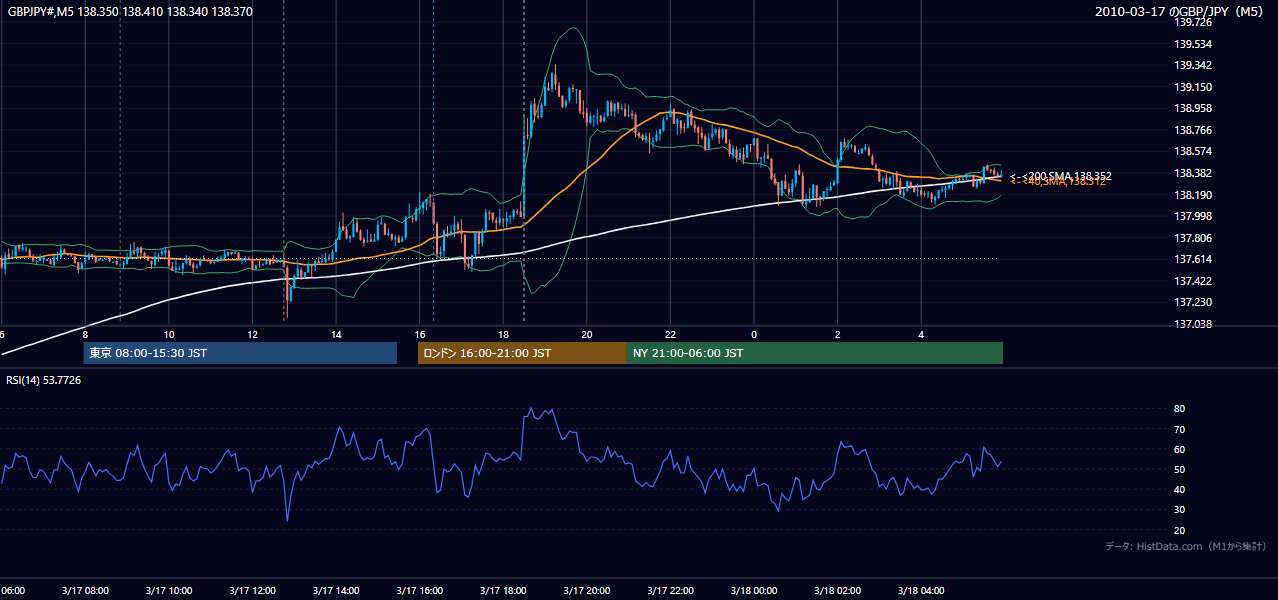This screenshot has height=600, width=1278.
Task: Click price axis label 138.382
Action: pyautogui.click(x=1193, y=173)
